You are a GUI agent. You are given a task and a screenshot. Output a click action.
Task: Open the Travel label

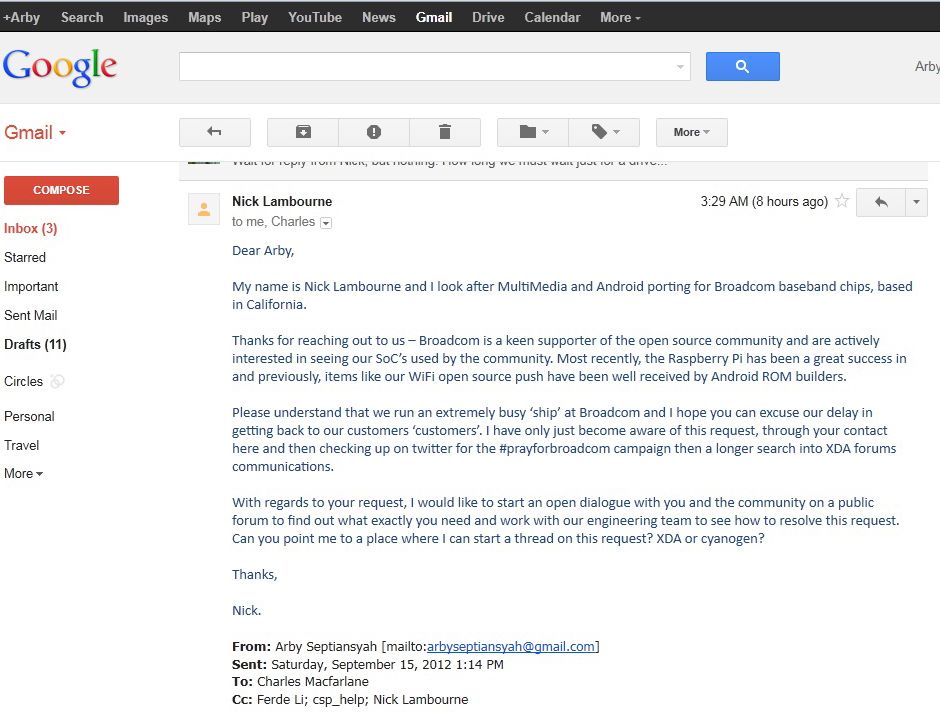pyautogui.click(x=22, y=445)
